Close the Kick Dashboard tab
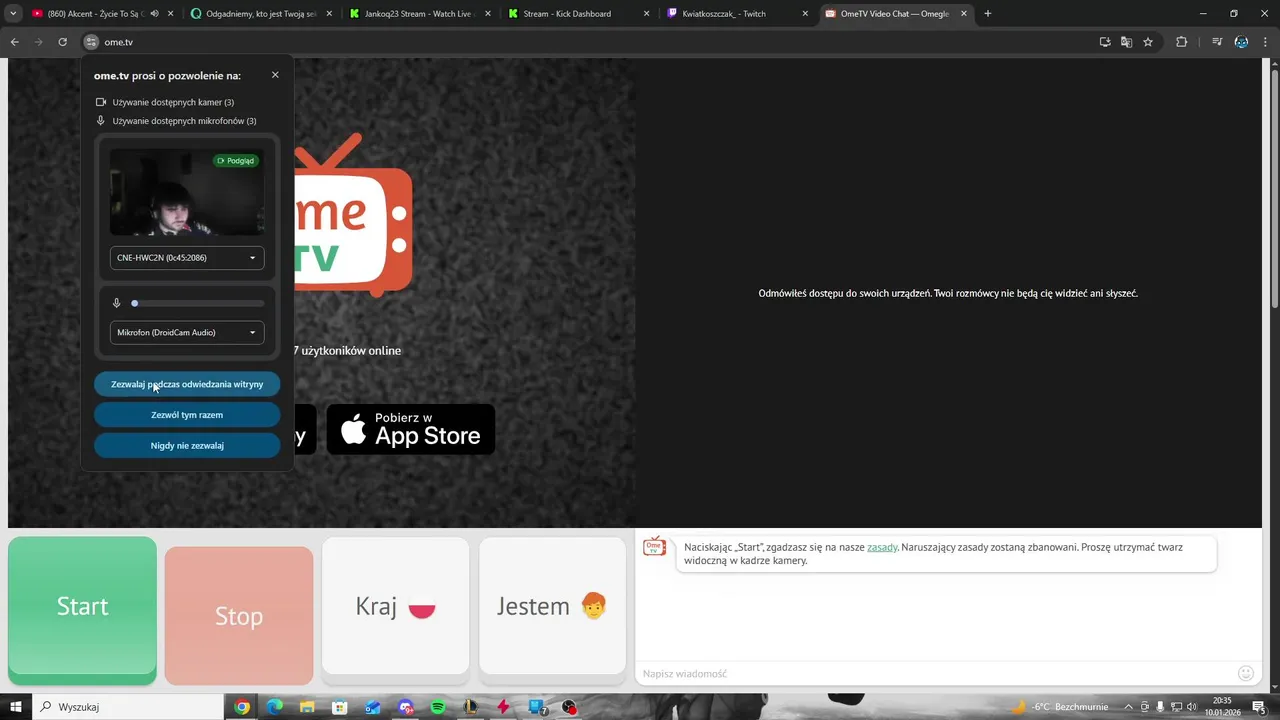The image size is (1280, 720). pyautogui.click(x=646, y=14)
